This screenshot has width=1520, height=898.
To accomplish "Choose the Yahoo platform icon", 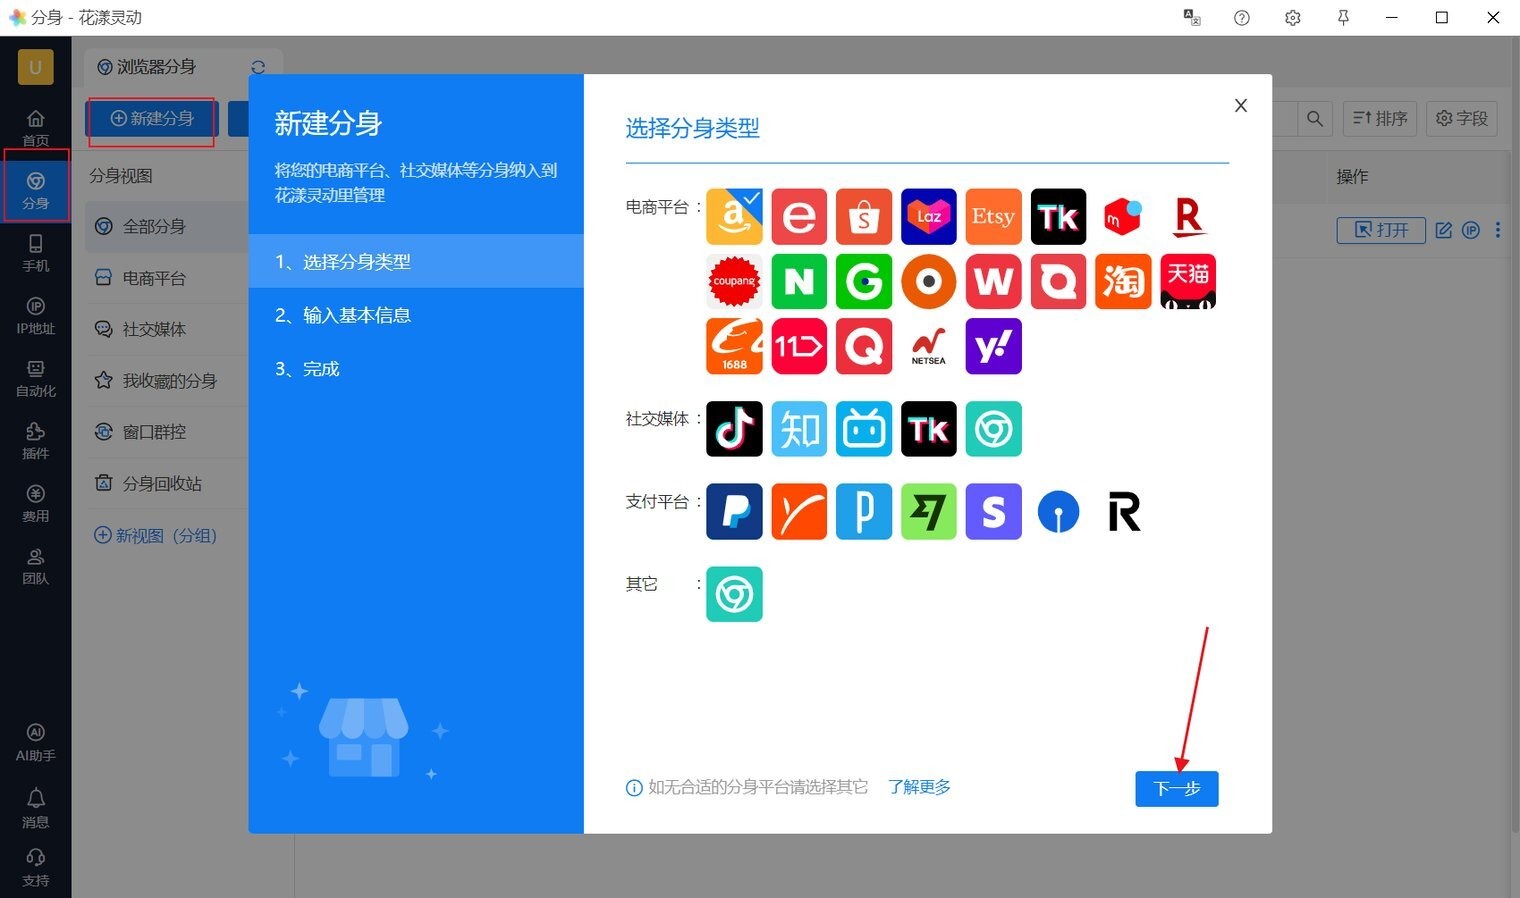I will pos(993,346).
